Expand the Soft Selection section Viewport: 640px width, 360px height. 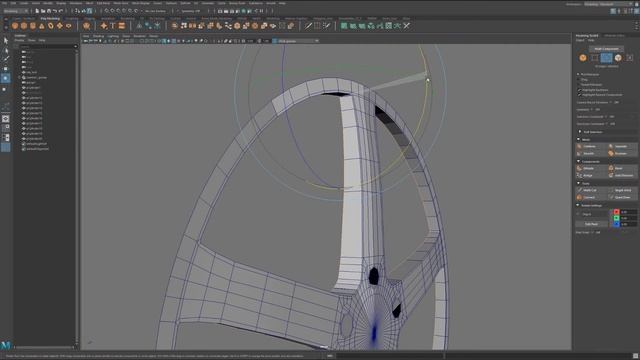580,132
